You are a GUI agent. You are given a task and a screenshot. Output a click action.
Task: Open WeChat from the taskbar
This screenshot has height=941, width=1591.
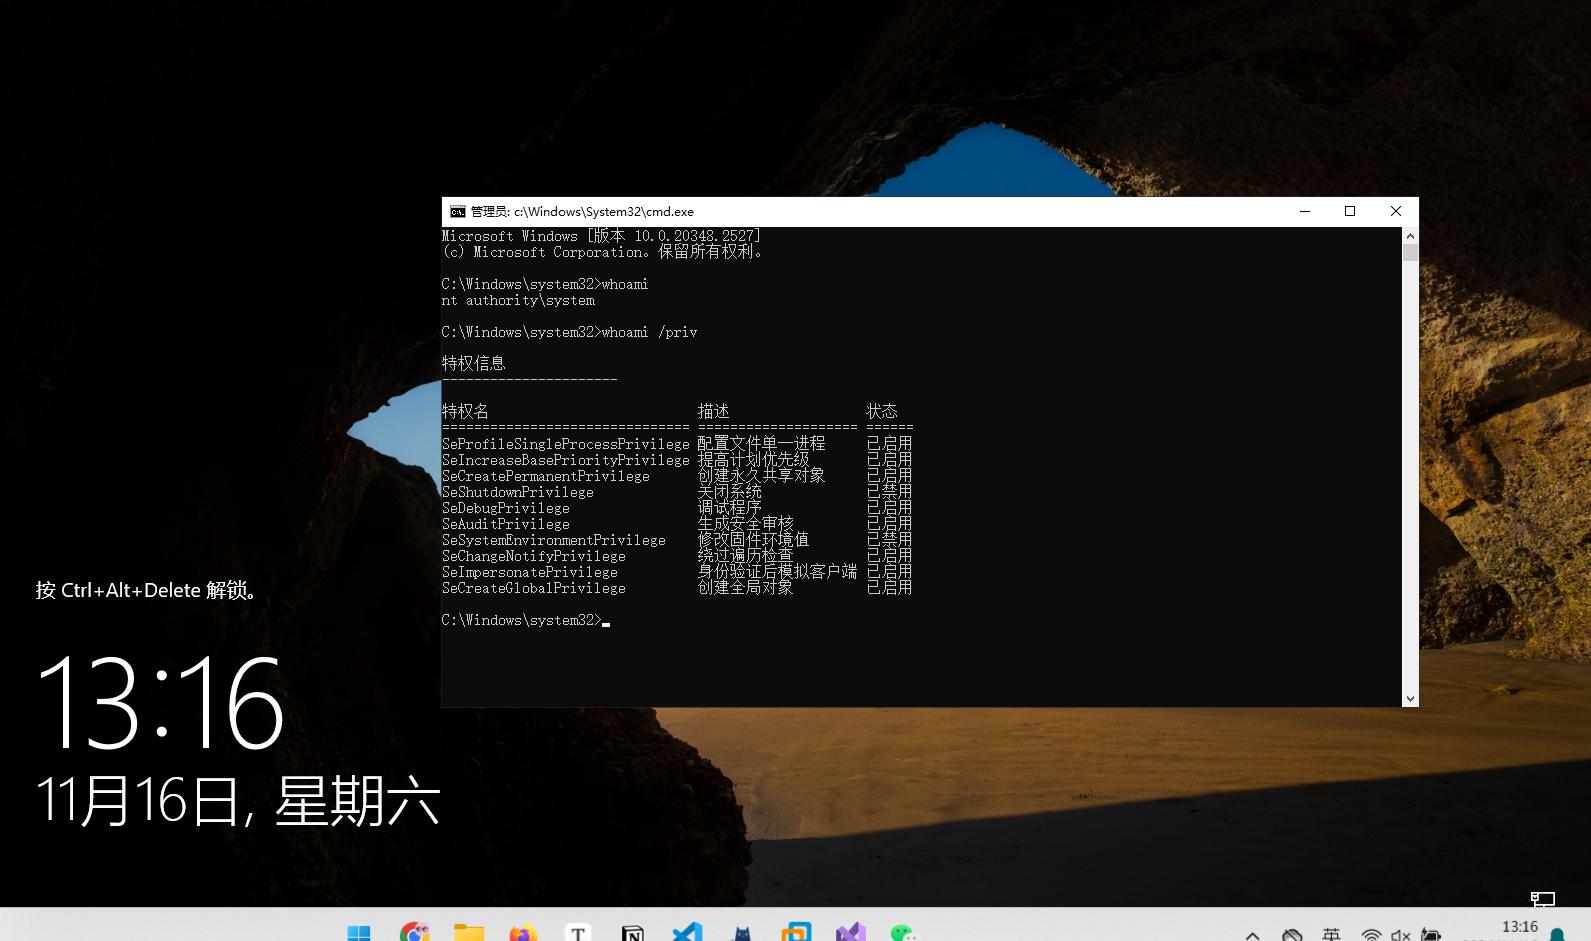point(904,933)
